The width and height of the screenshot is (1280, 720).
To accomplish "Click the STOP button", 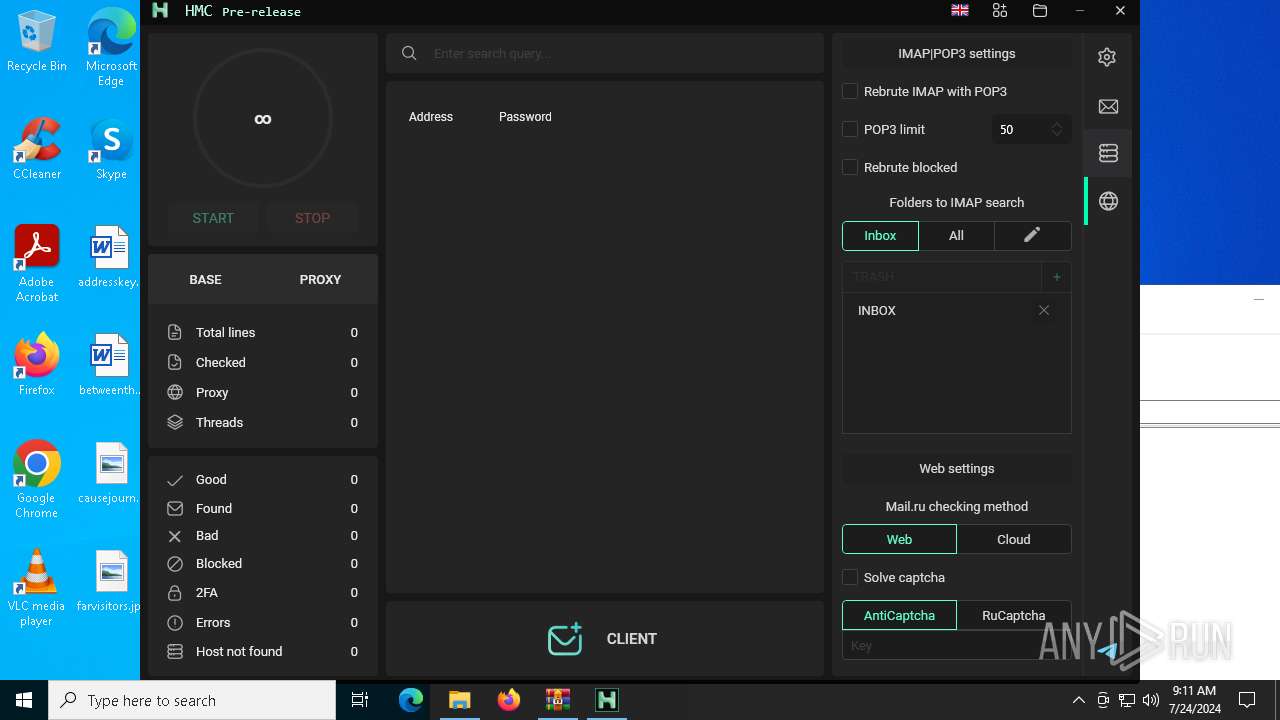I will pyautogui.click(x=312, y=218).
